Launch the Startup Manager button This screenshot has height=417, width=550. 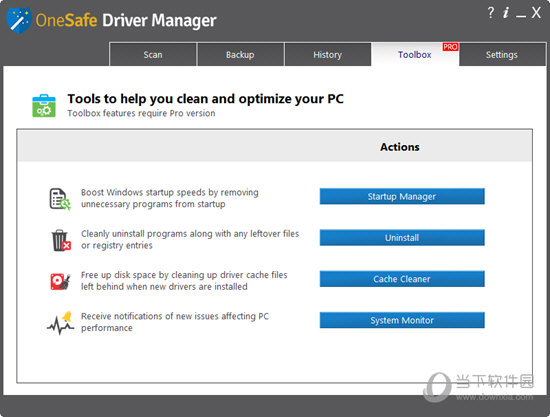402,196
